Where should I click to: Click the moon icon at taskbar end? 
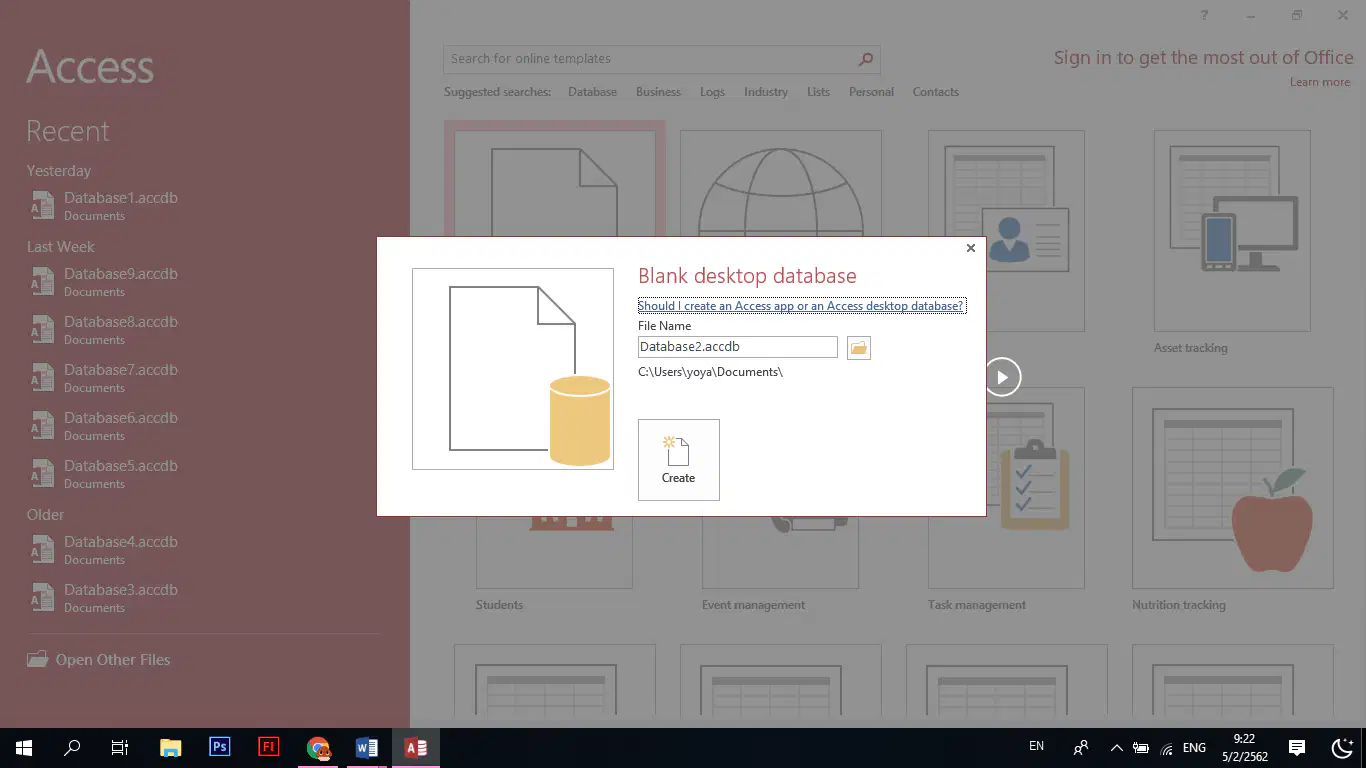click(1343, 747)
